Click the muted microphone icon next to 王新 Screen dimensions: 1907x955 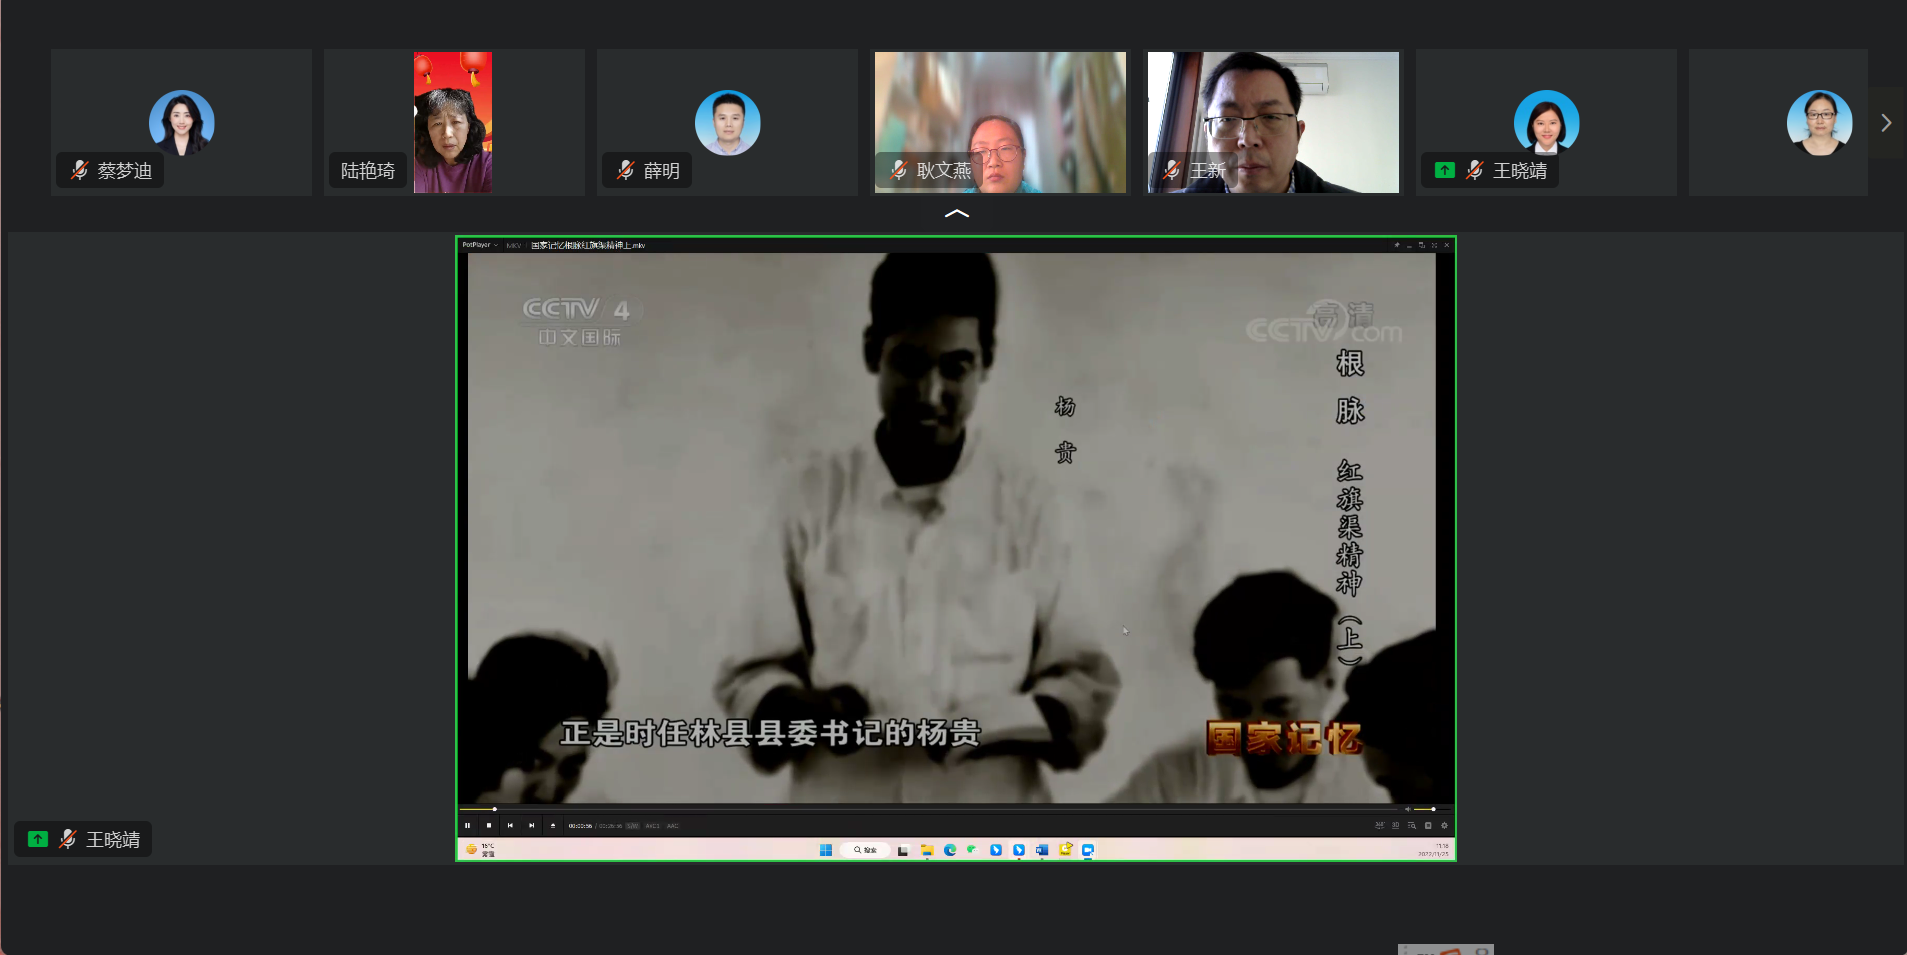[x=1172, y=171]
